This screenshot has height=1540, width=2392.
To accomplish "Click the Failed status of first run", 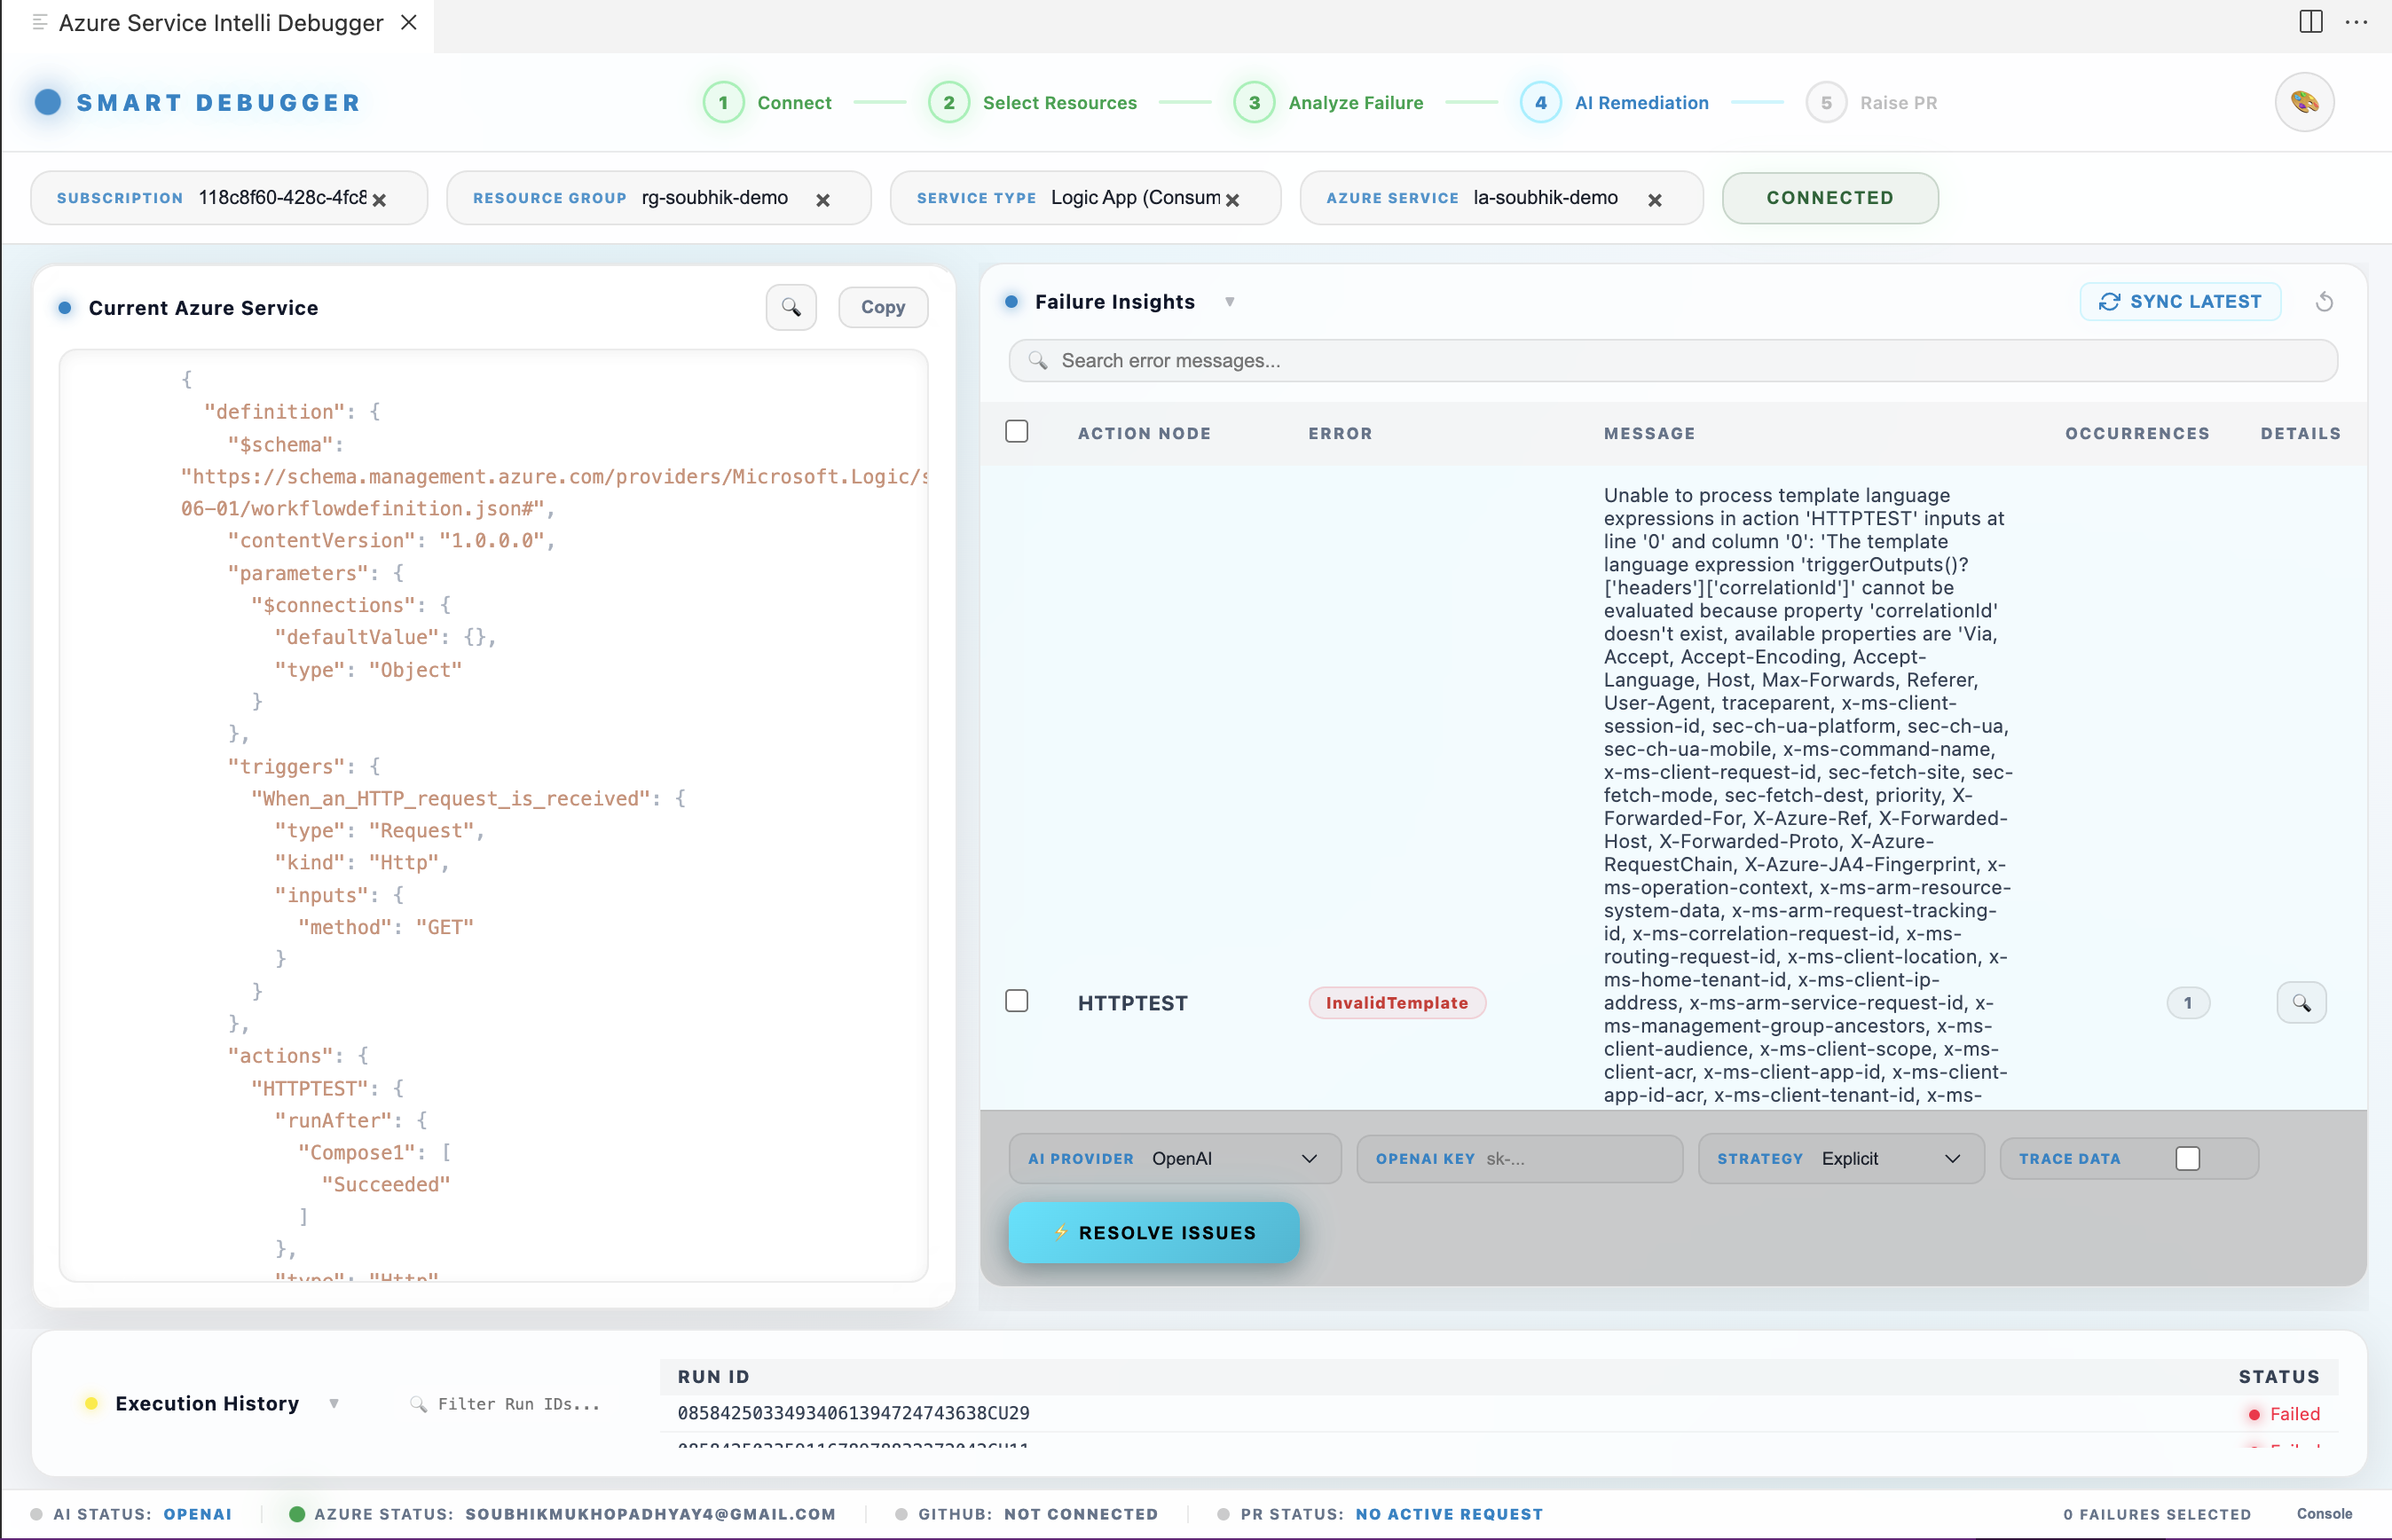I will point(2283,1413).
